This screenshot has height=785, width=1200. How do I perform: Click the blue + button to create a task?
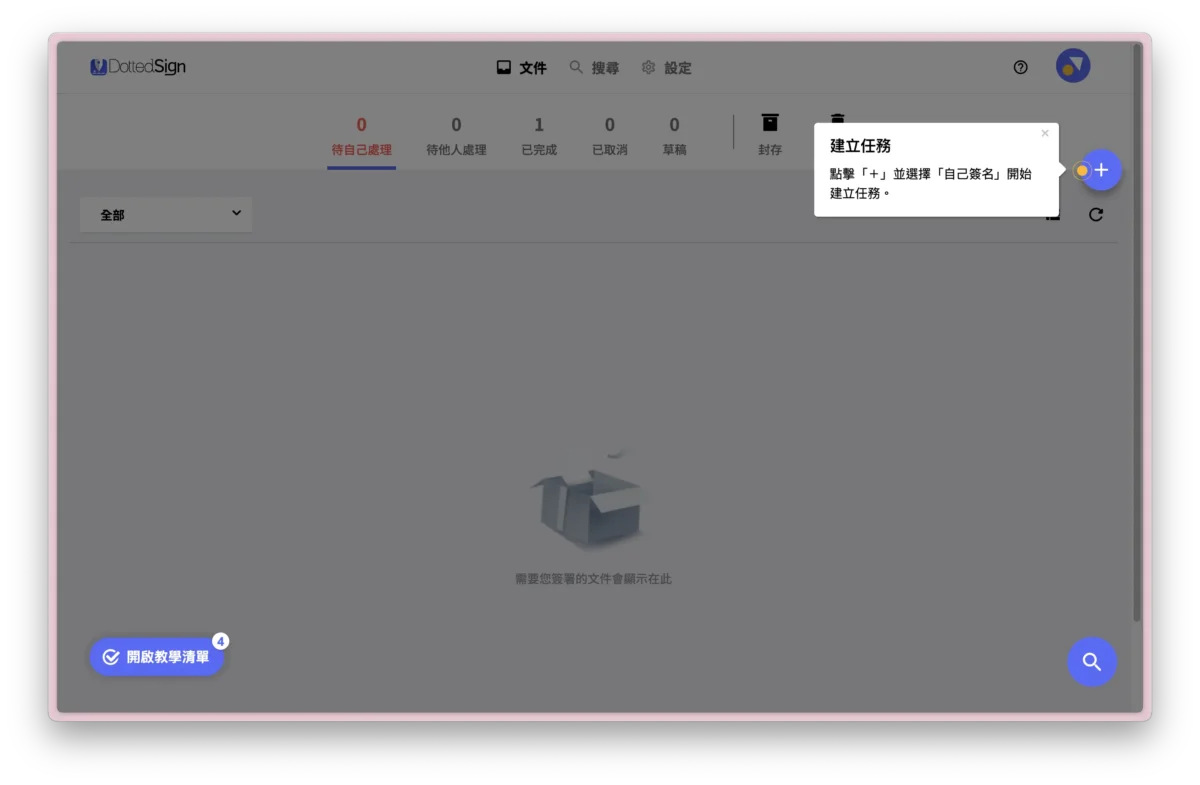[1100, 170]
